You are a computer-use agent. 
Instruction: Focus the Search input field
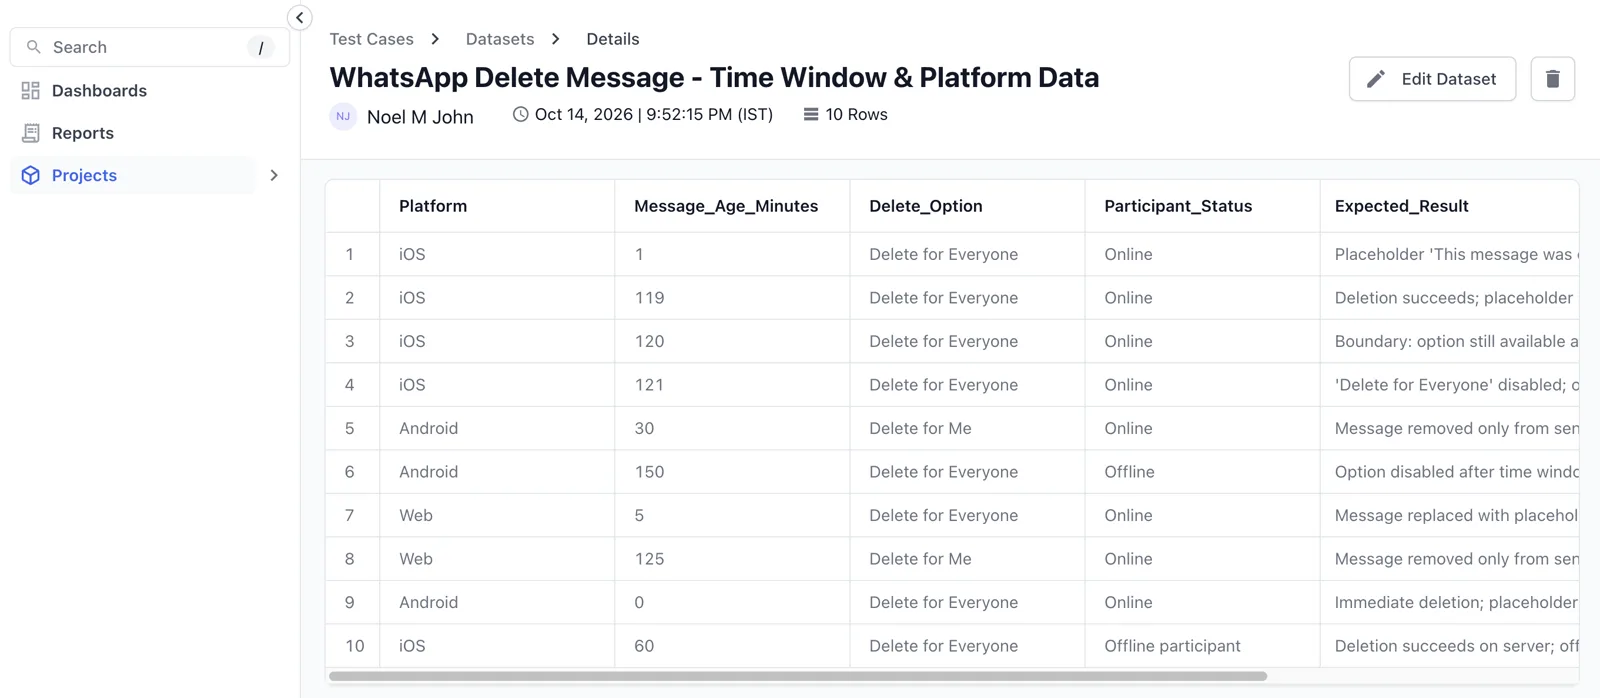(150, 47)
